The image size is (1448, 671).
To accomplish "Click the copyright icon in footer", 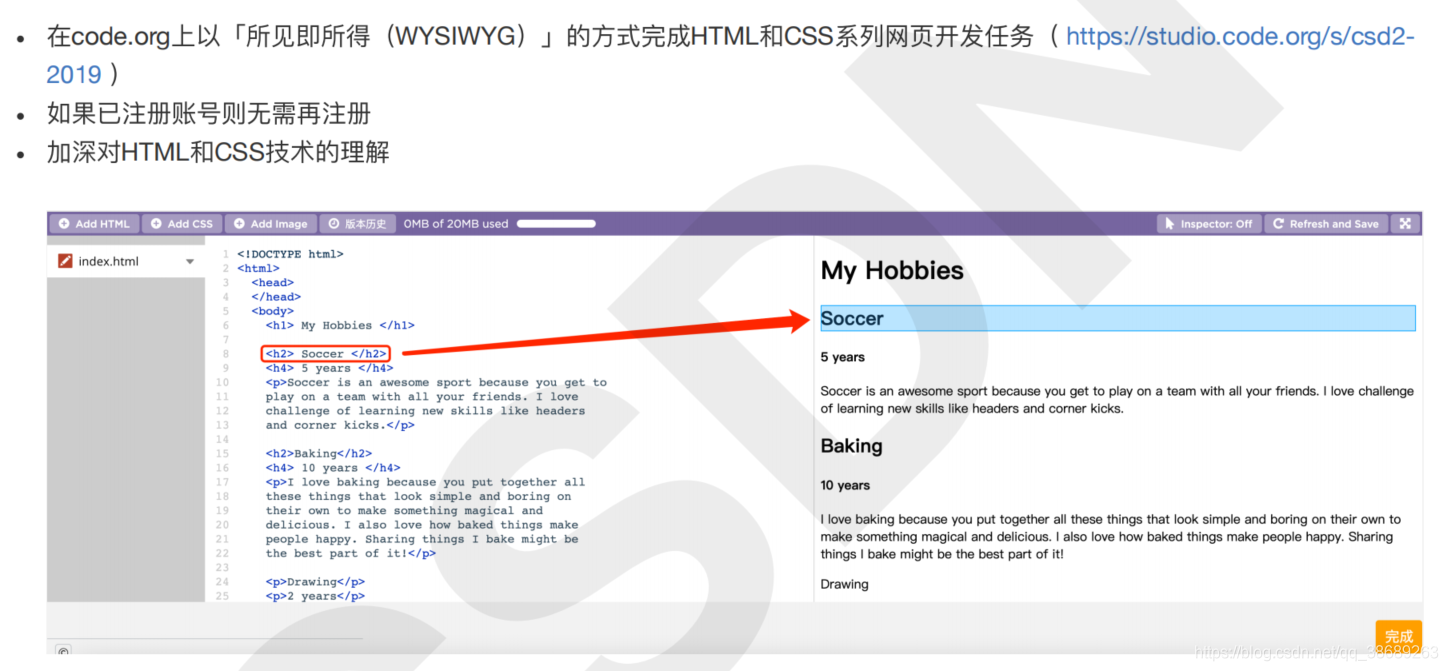I will pyautogui.click(x=63, y=652).
